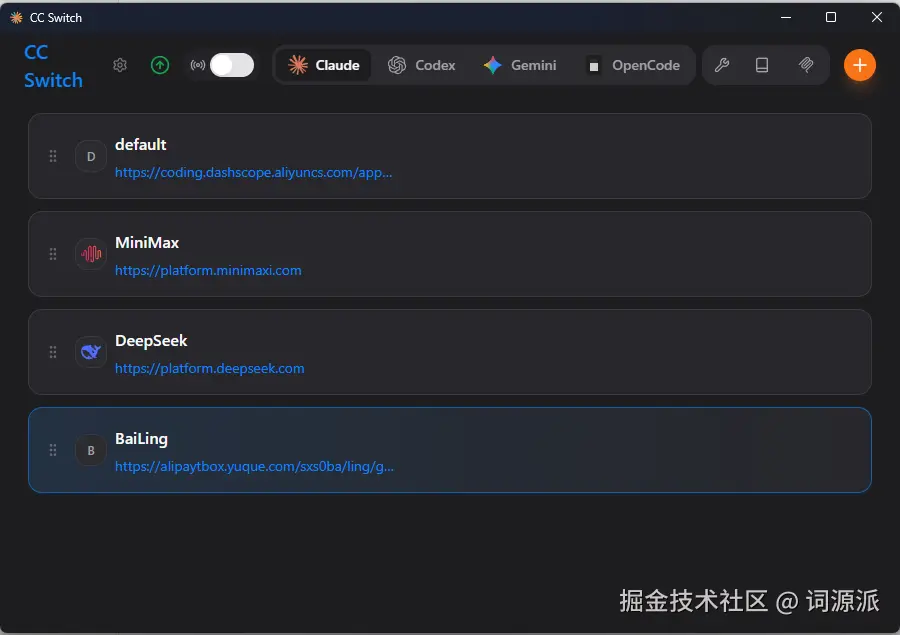Click the green update arrow icon
Viewport: 900px width, 635px height.
tap(160, 65)
